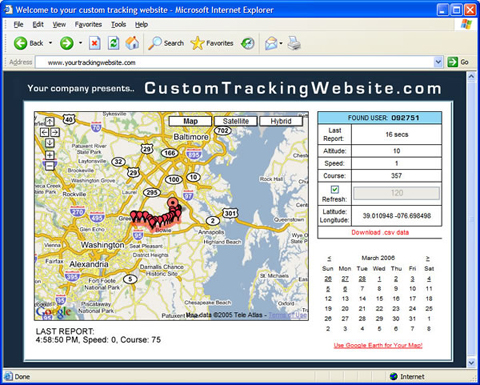Select March 6 in the calendar
Image resolution: width=480 pixels, height=385 pixels.
[345, 289]
